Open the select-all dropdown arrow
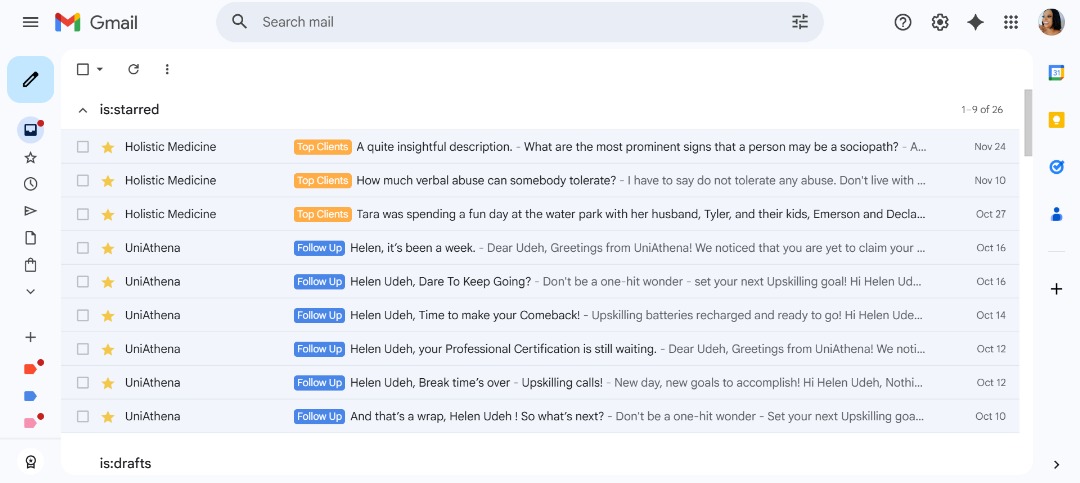 click(100, 69)
